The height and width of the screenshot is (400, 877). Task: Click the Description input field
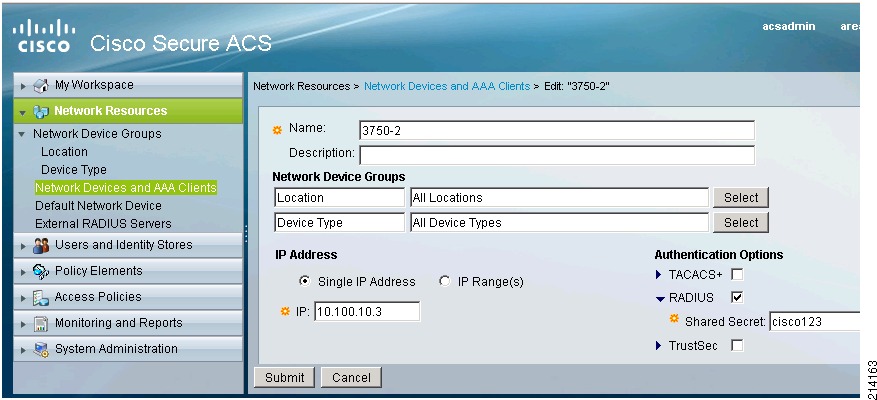point(557,155)
